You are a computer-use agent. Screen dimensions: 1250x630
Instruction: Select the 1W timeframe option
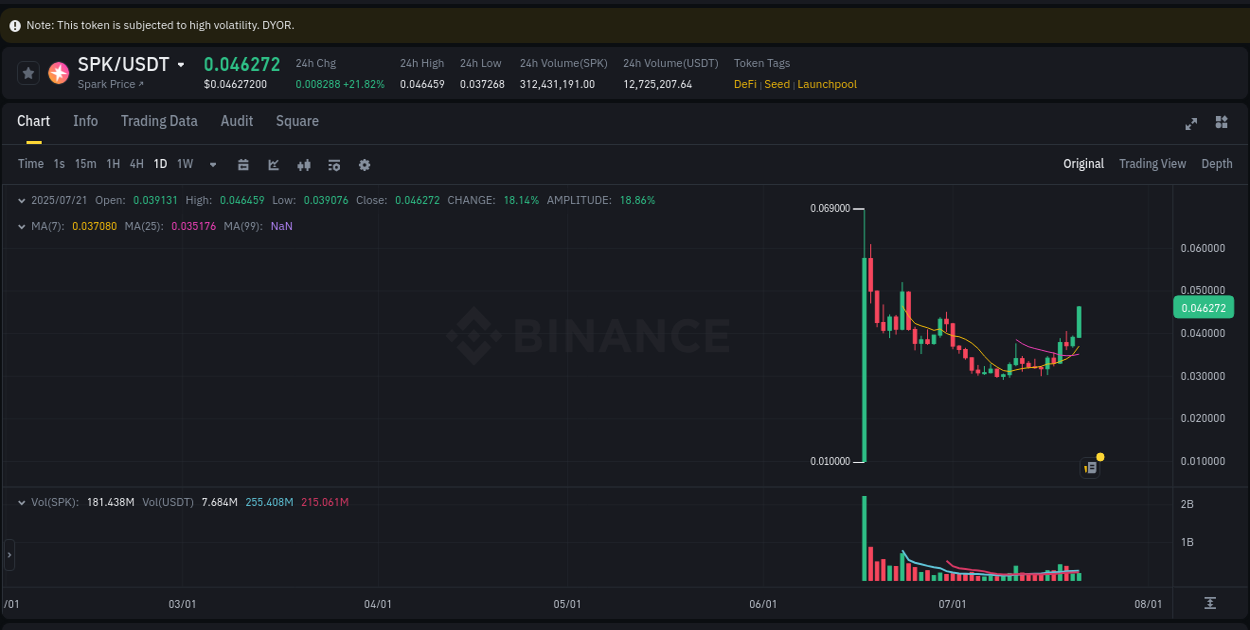click(x=184, y=164)
